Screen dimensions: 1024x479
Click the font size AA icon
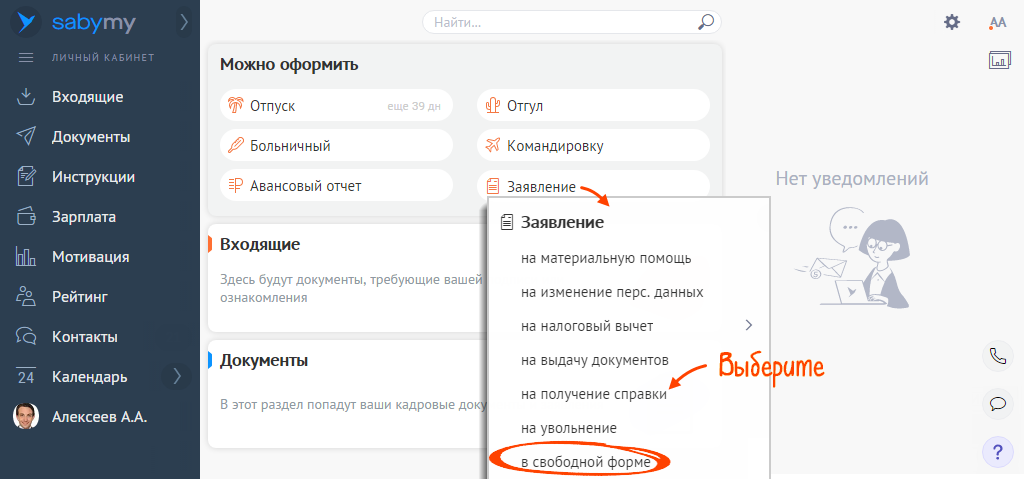tap(997, 22)
